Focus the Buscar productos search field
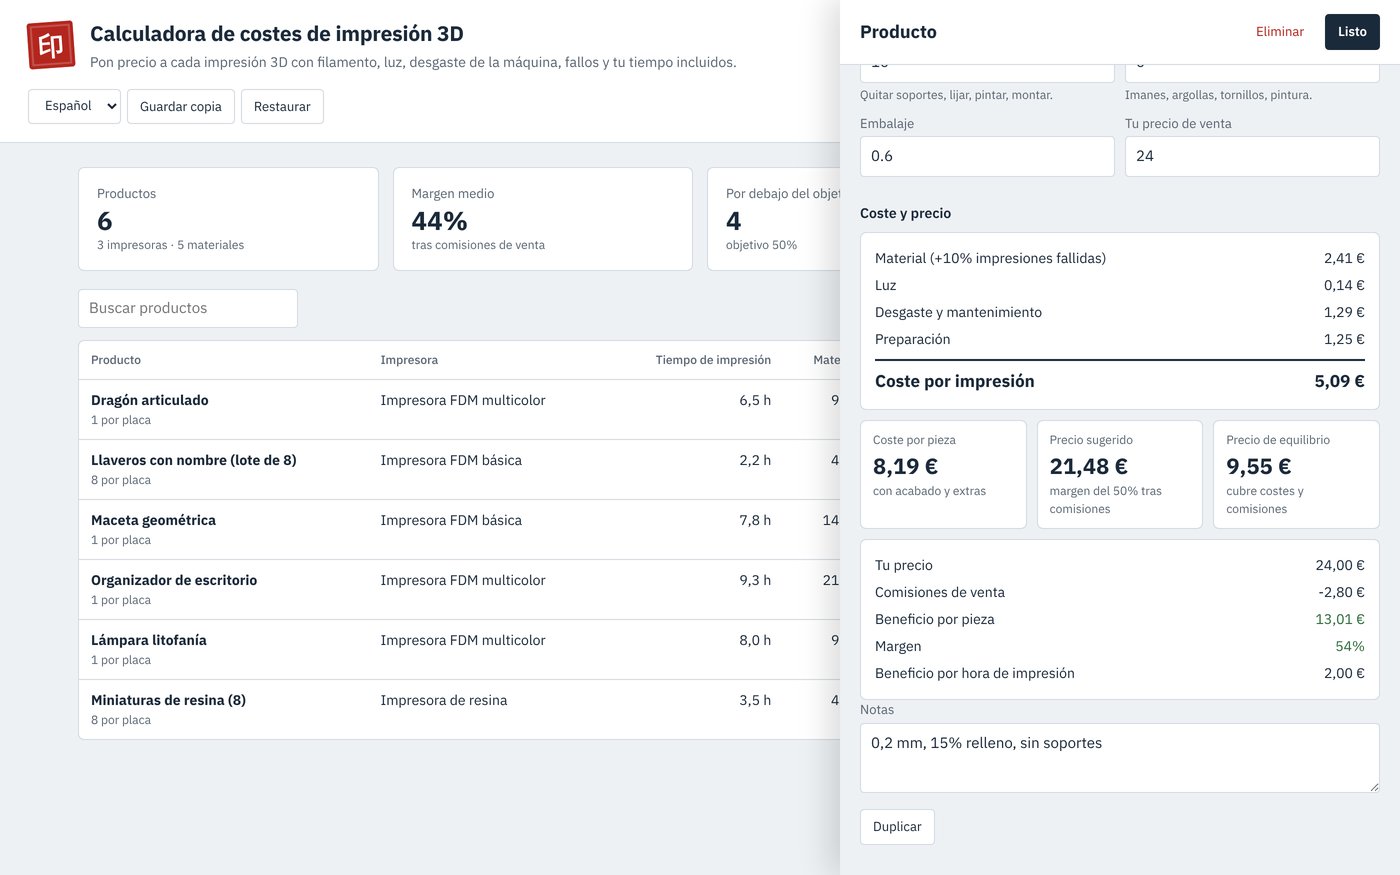1400x875 pixels. (x=188, y=308)
